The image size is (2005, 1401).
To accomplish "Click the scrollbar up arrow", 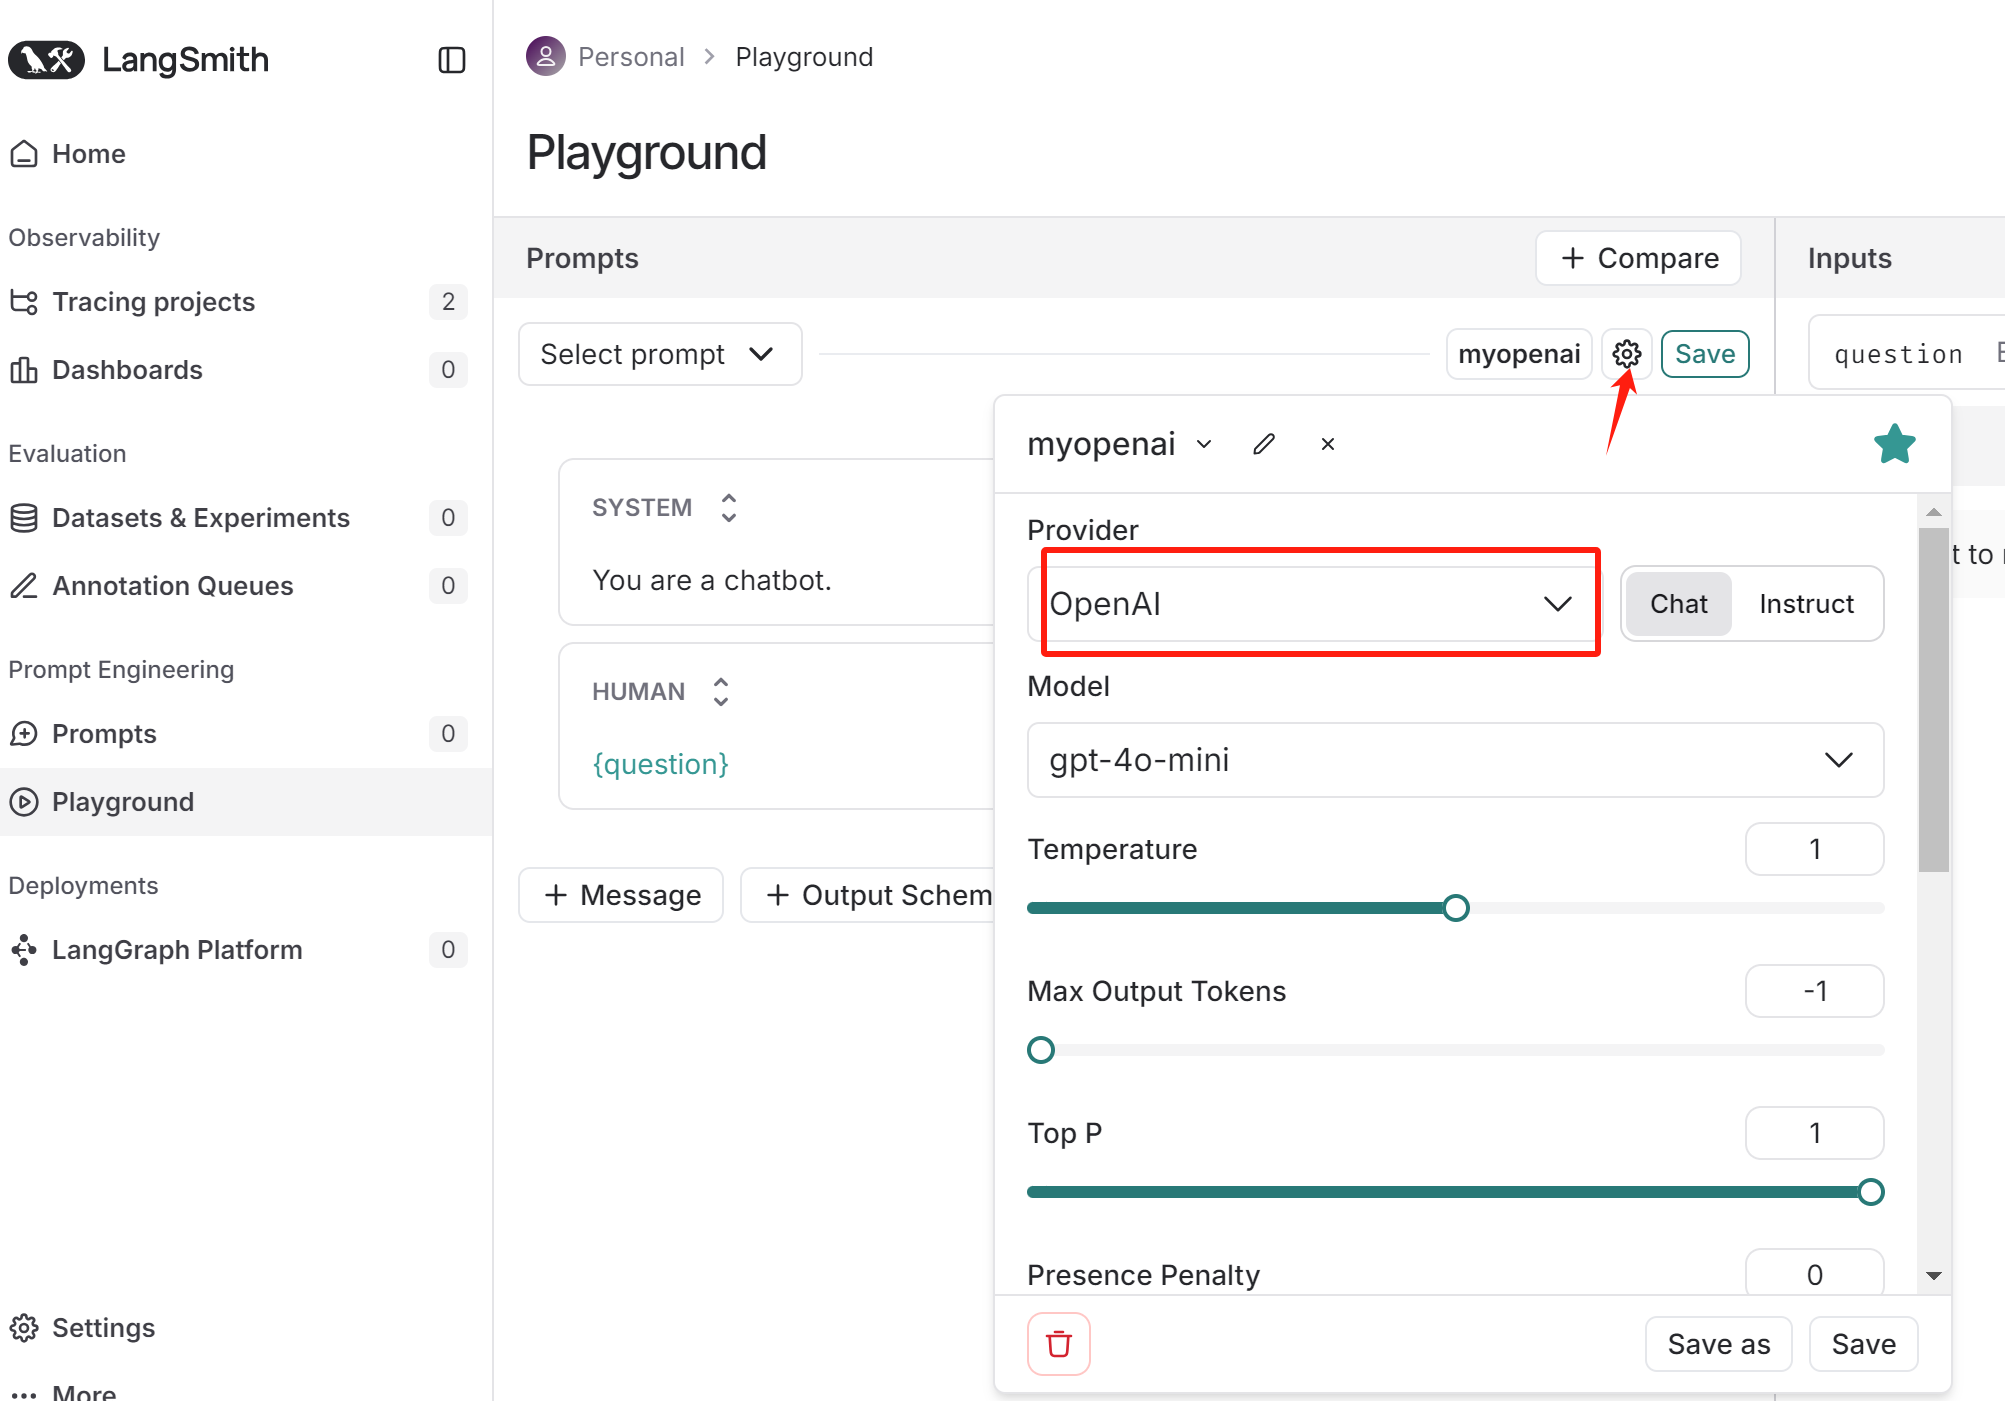I will (1934, 512).
